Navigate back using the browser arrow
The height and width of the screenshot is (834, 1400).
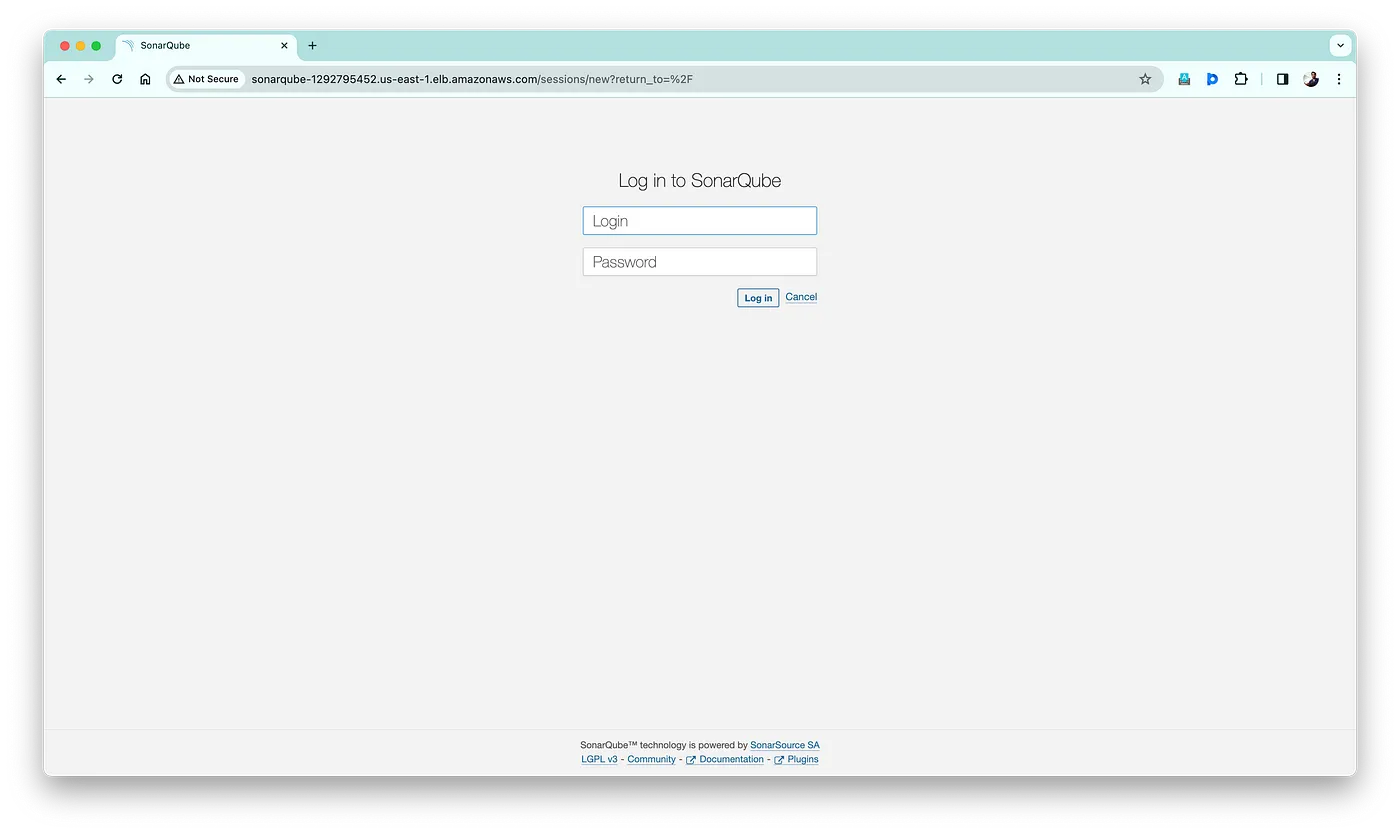click(x=61, y=78)
